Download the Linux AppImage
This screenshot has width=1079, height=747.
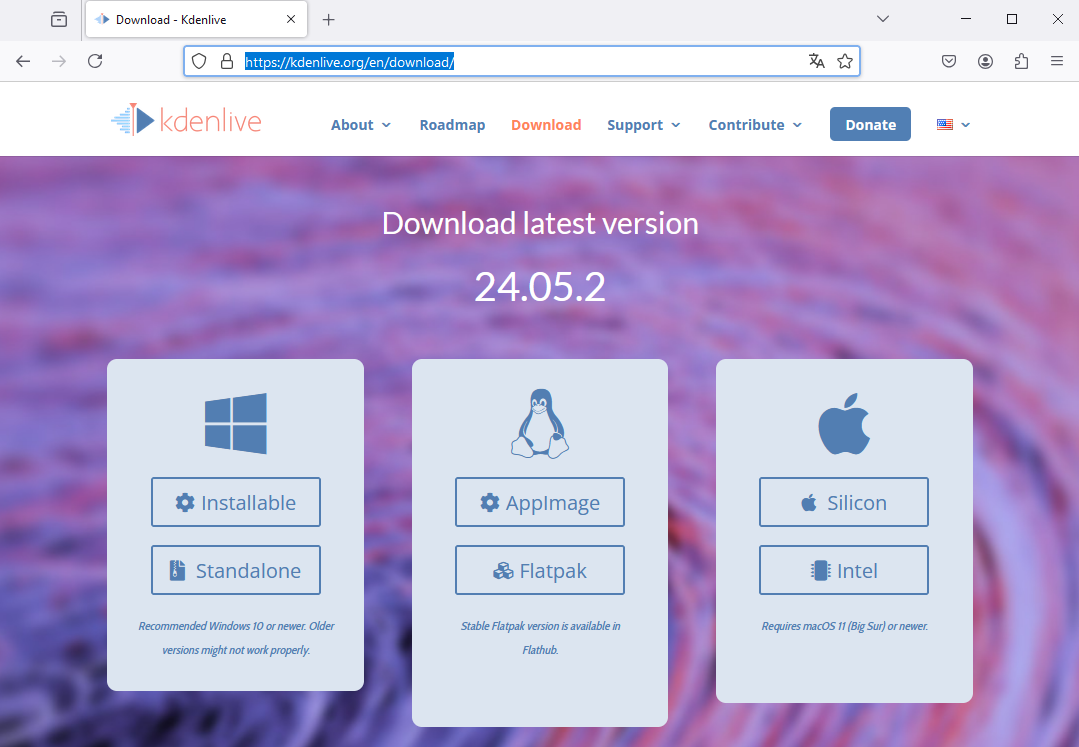point(540,502)
